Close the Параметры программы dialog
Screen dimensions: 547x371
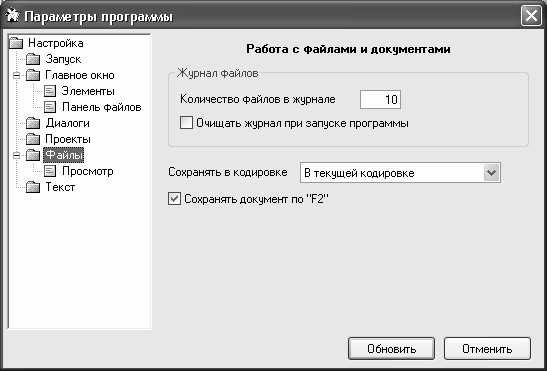(531, 16)
